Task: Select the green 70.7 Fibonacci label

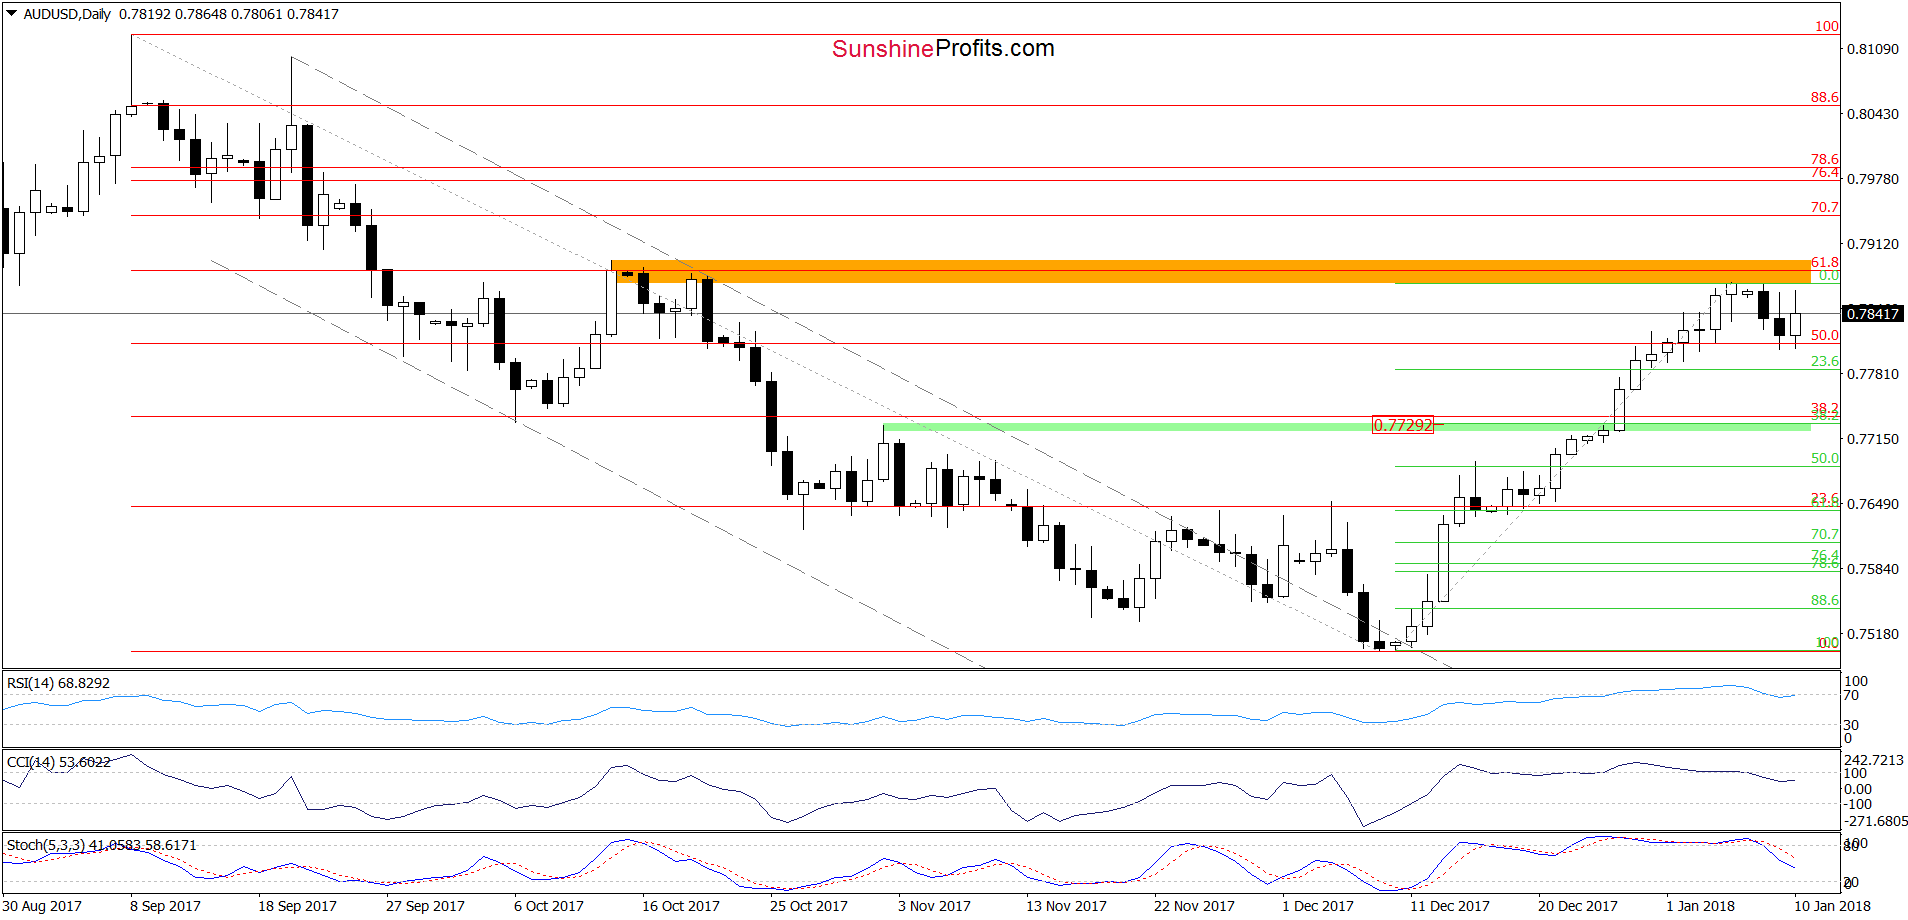Action: click(x=1824, y=534)
